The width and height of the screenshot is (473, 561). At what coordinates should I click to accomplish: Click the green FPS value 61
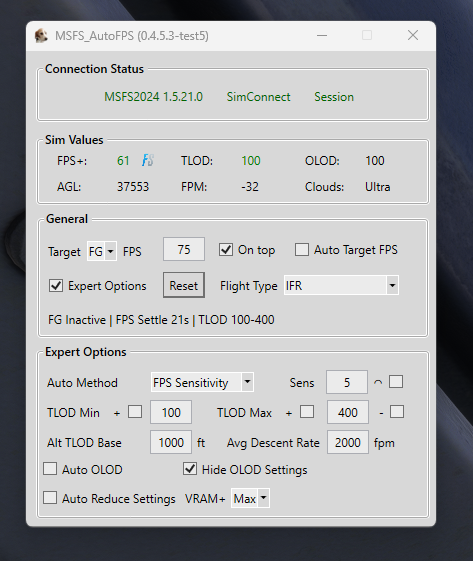click(123, 161)
